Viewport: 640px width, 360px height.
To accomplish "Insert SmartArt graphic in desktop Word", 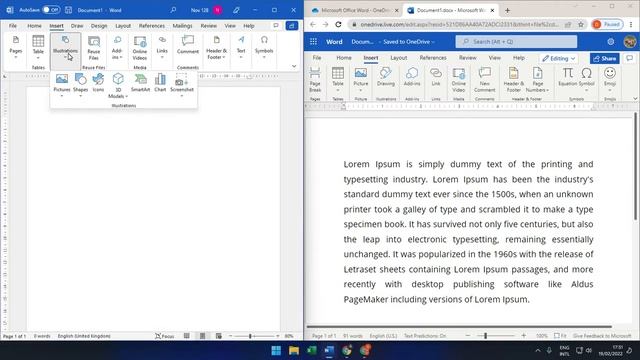I will coord(140,82).
